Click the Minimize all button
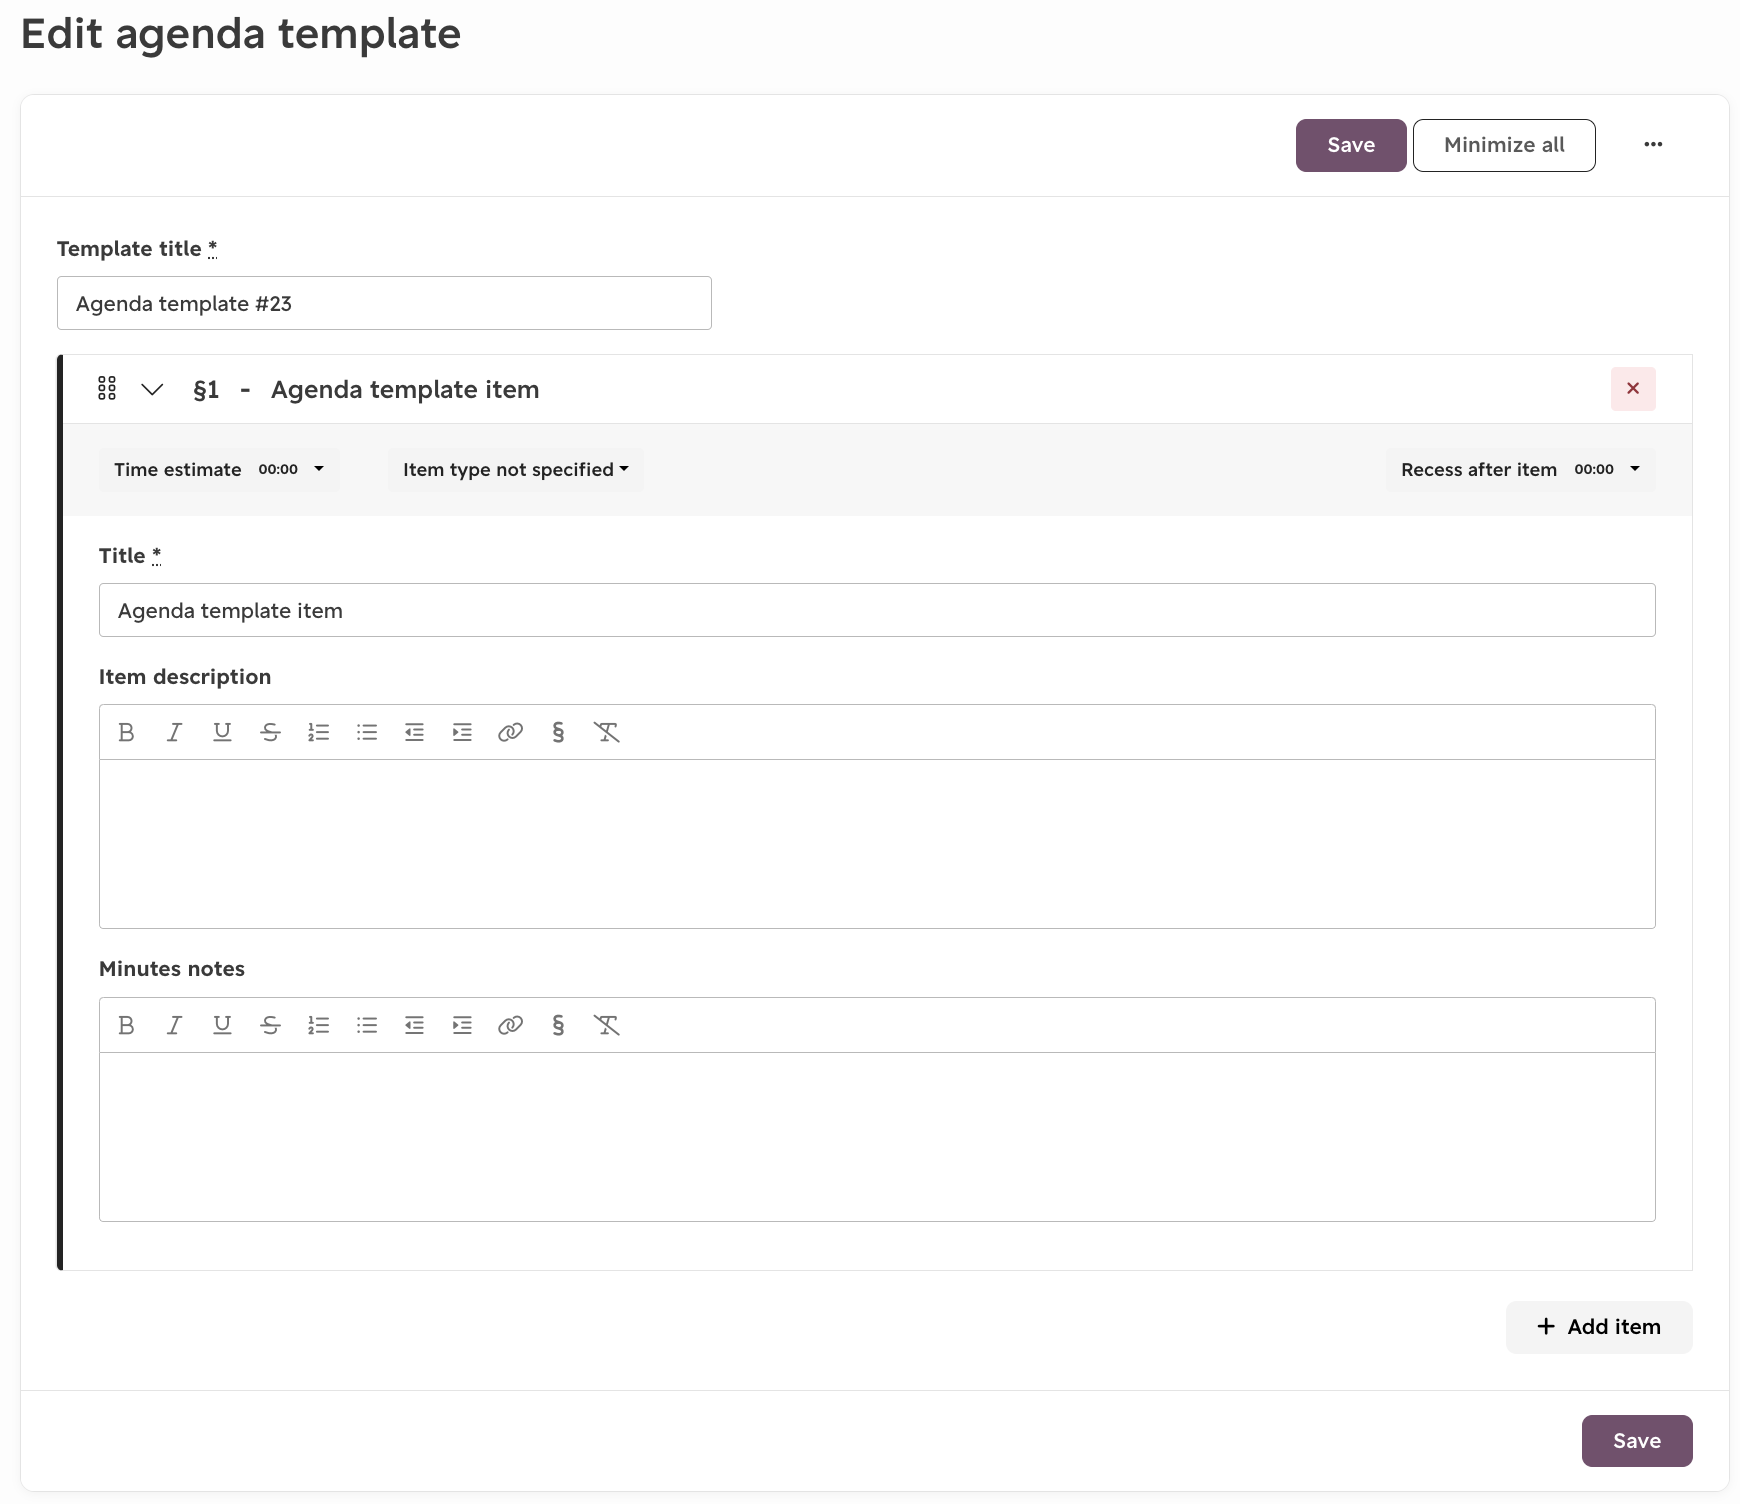This screenshot has width=1740, height=1504. pos(1504,145)
